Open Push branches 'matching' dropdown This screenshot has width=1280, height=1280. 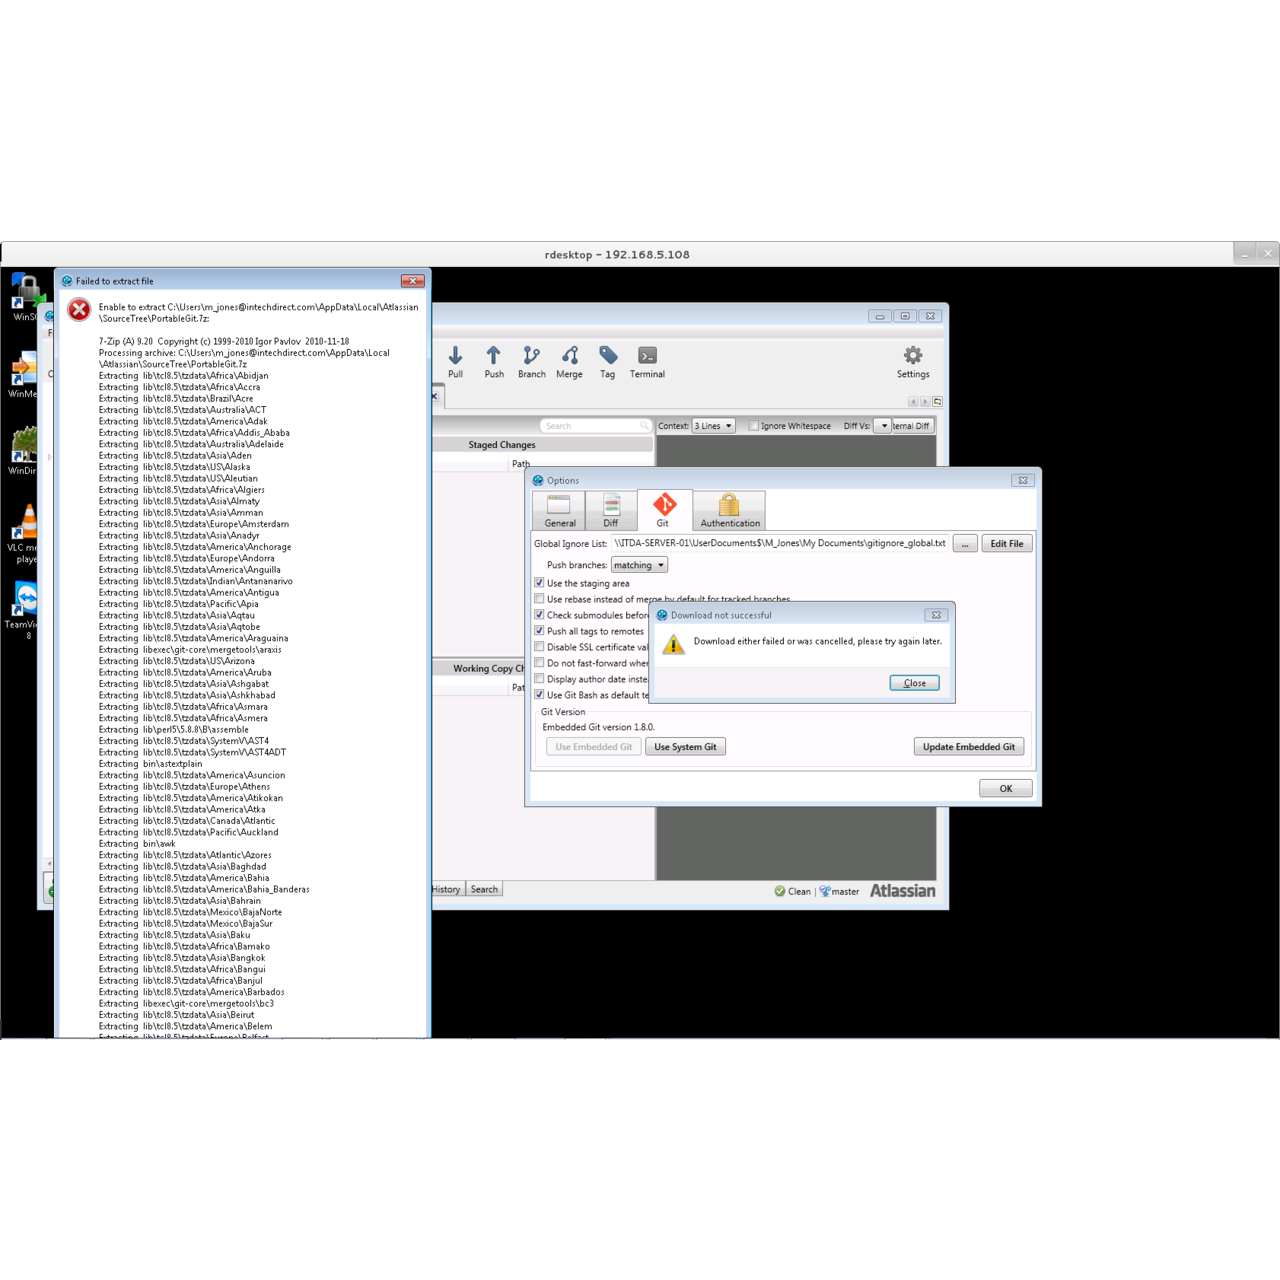(x=639, y=565)
